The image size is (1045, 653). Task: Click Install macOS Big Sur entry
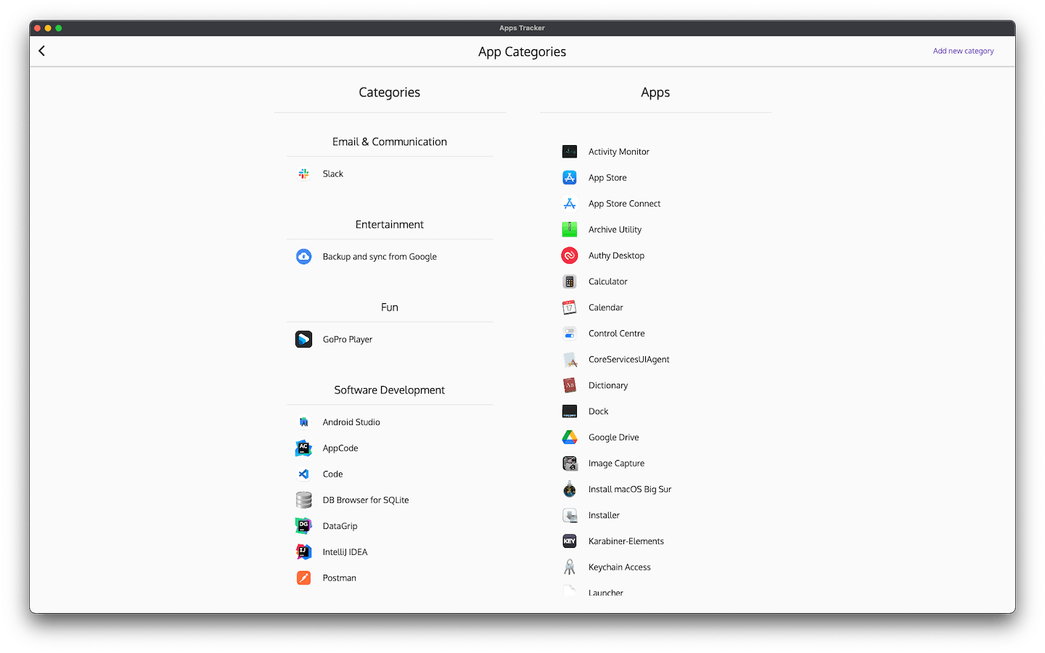point(629,490)
